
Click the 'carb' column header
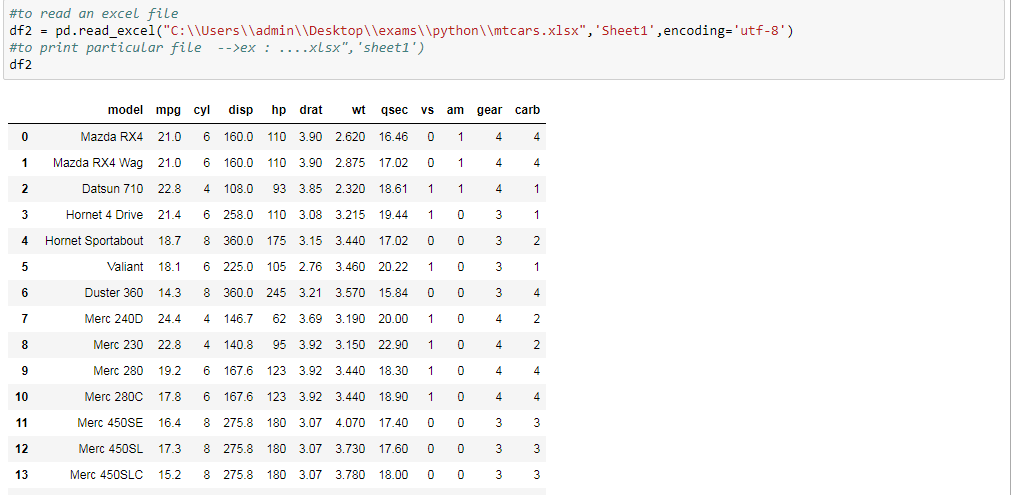click(527, 110)
